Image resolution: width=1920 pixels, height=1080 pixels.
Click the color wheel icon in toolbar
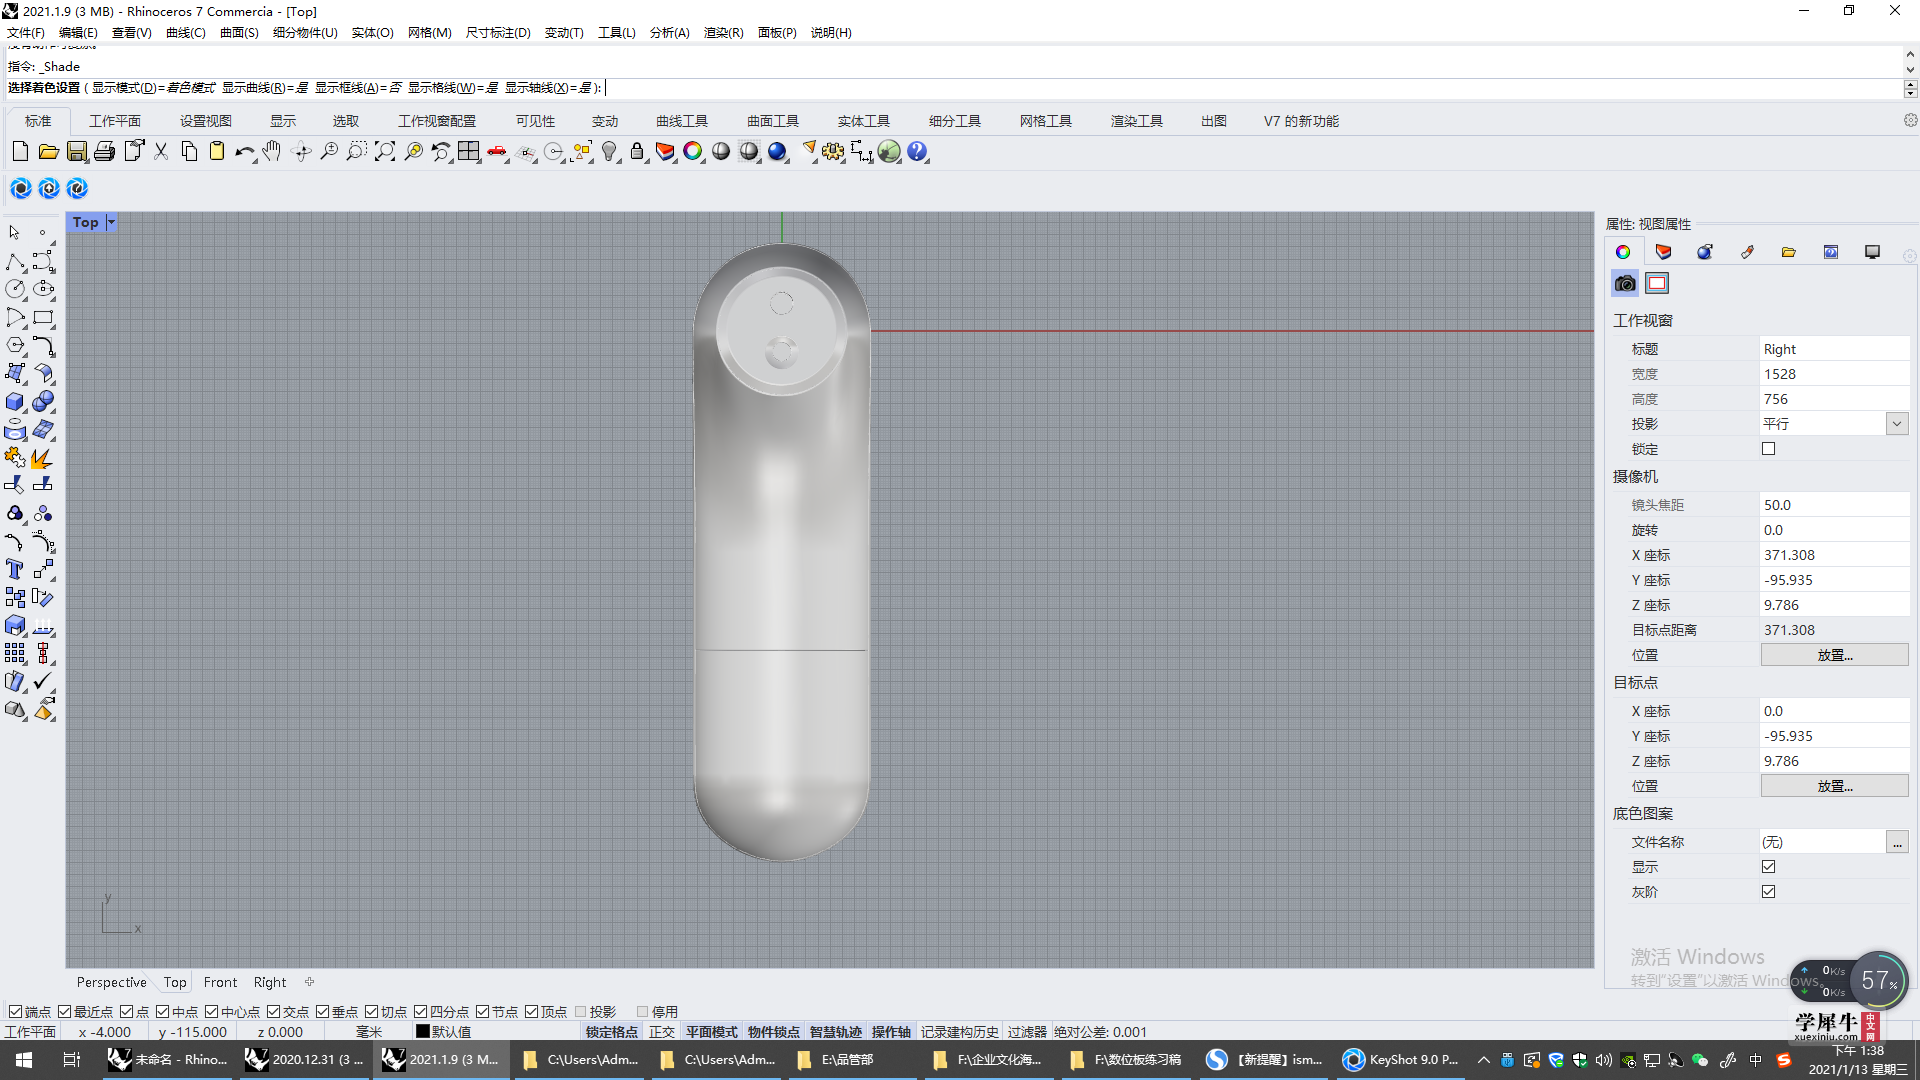point(693,152)
